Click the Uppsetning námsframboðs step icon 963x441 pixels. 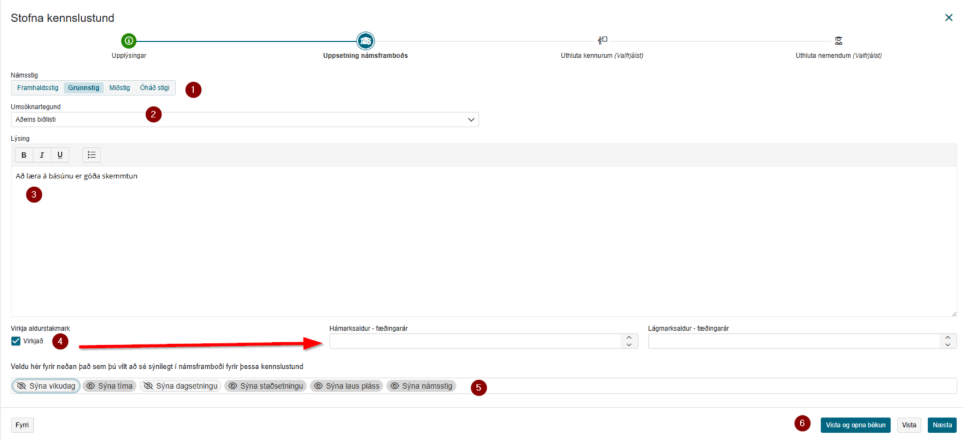point(365,41)
